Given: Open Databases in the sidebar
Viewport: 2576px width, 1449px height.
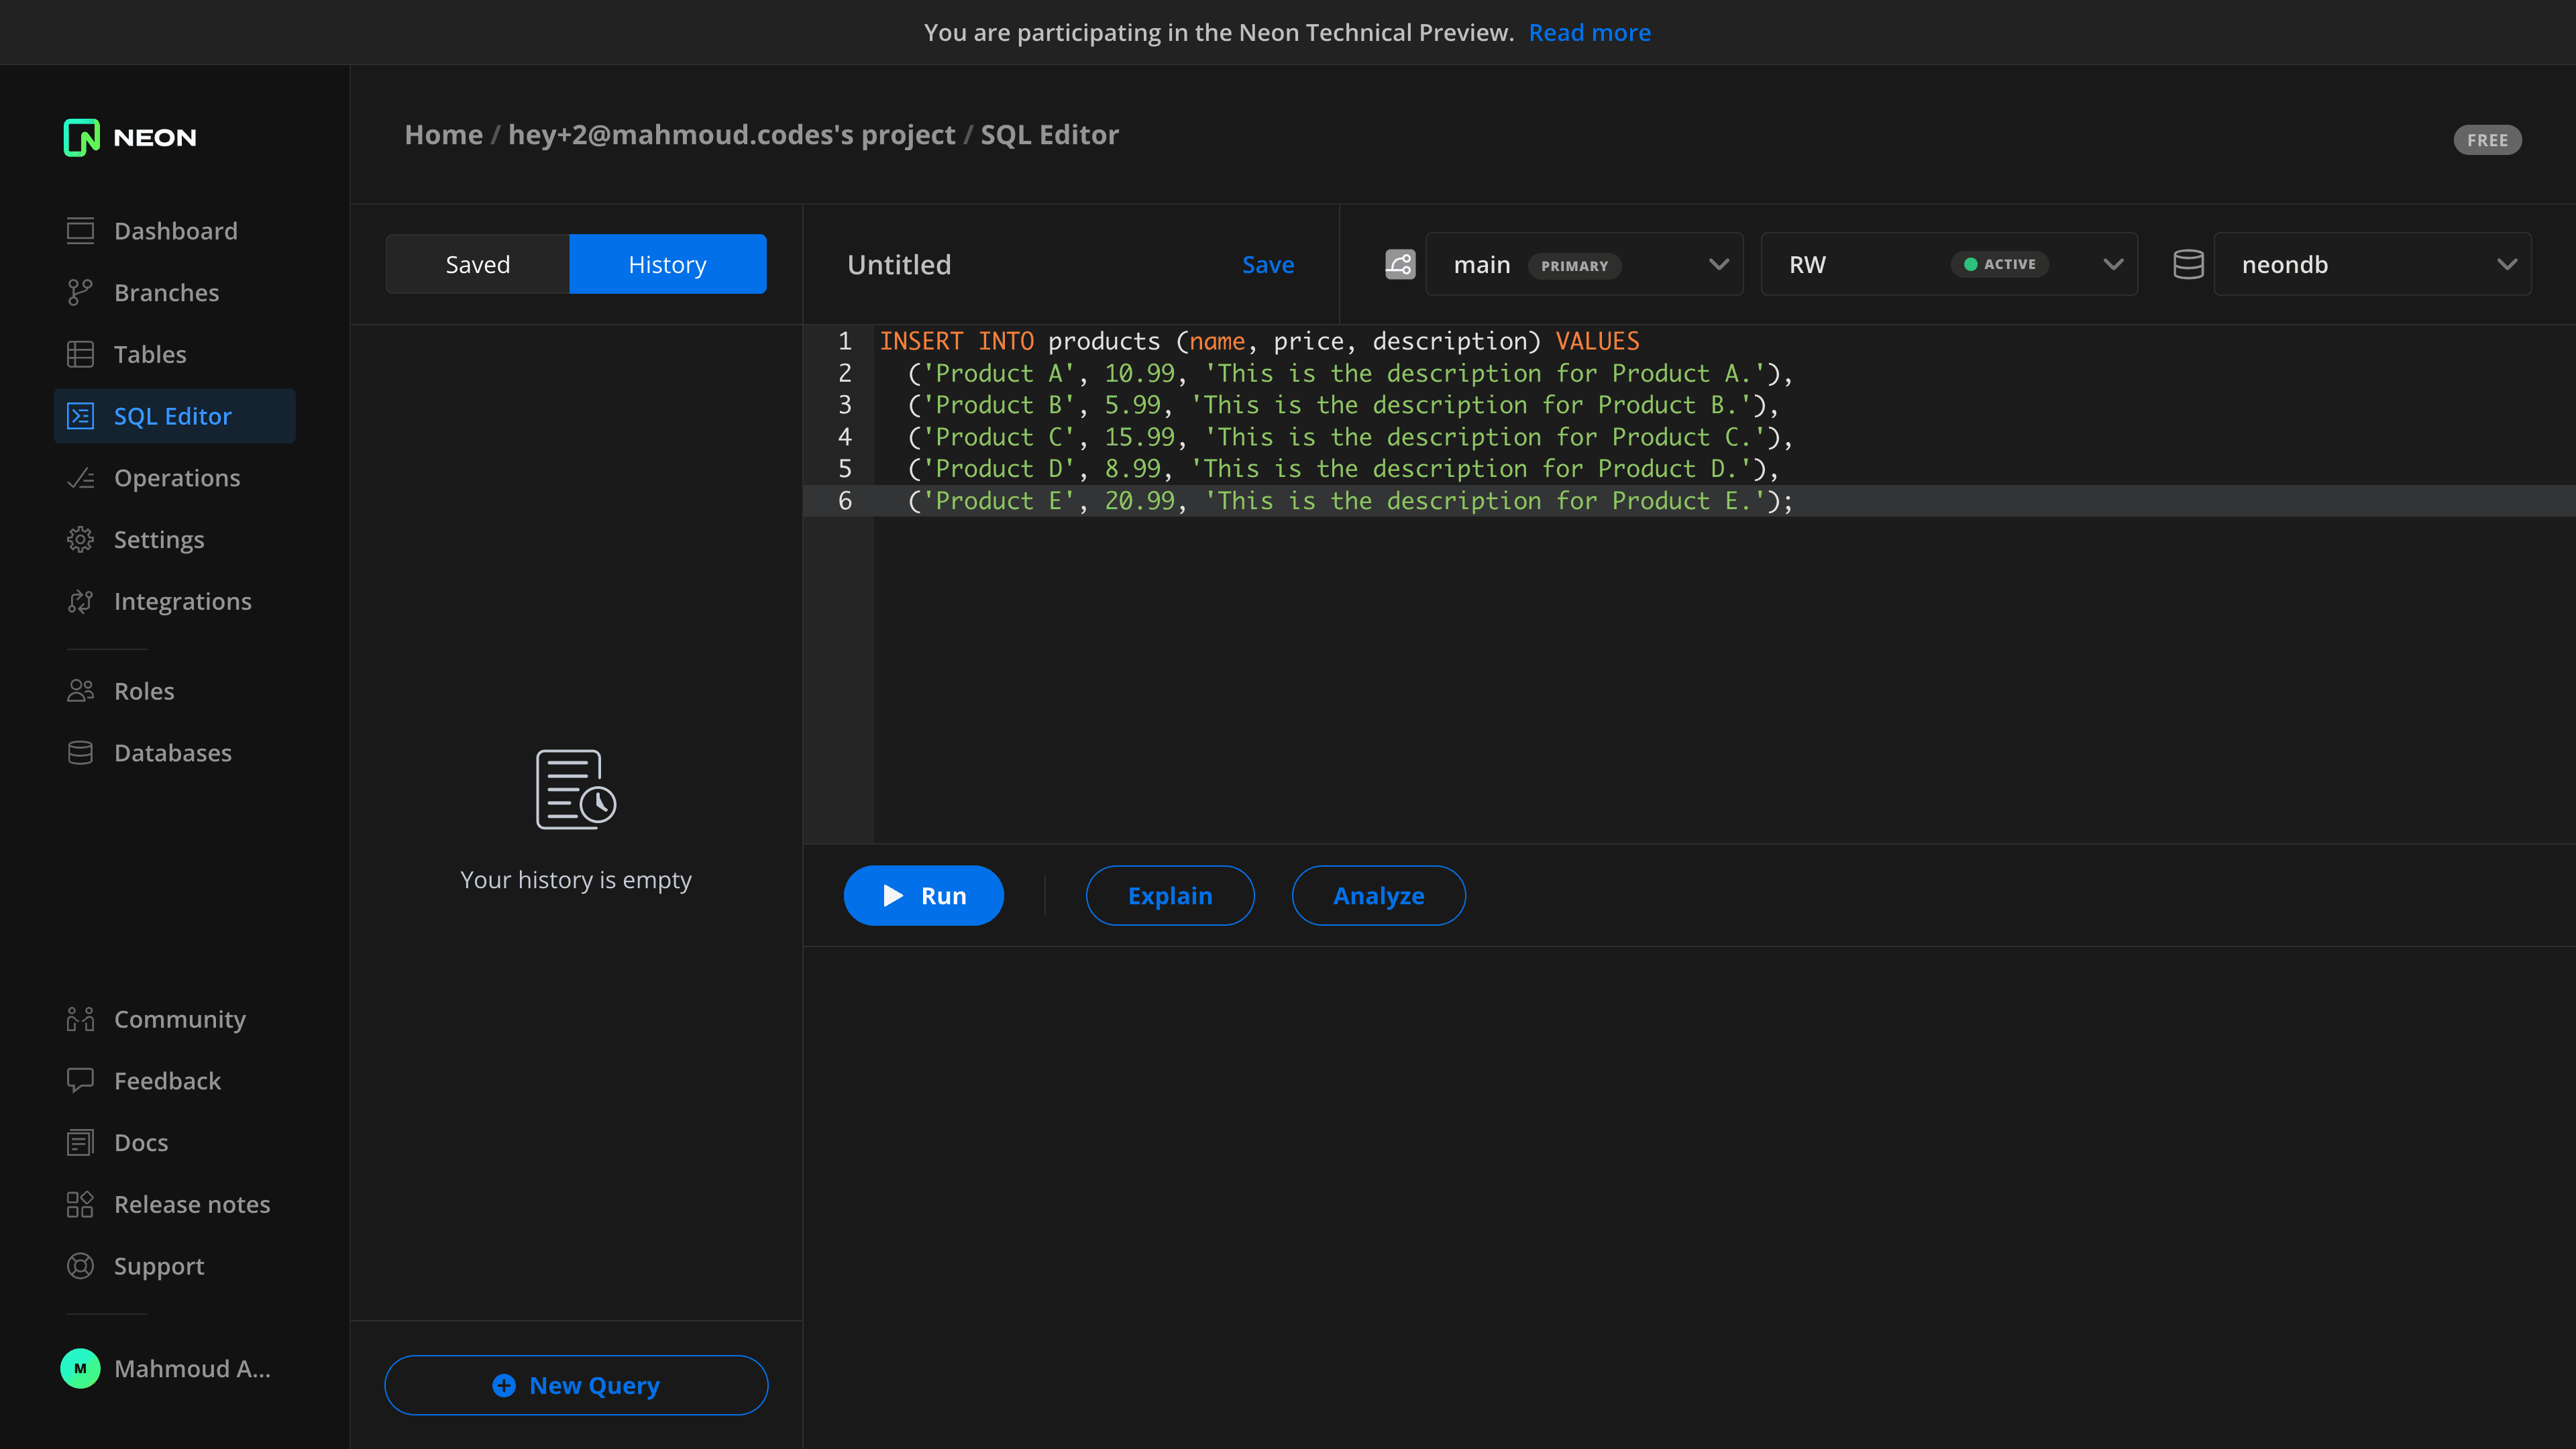Looking at the screenshot, I should click(x=172, y=753).
